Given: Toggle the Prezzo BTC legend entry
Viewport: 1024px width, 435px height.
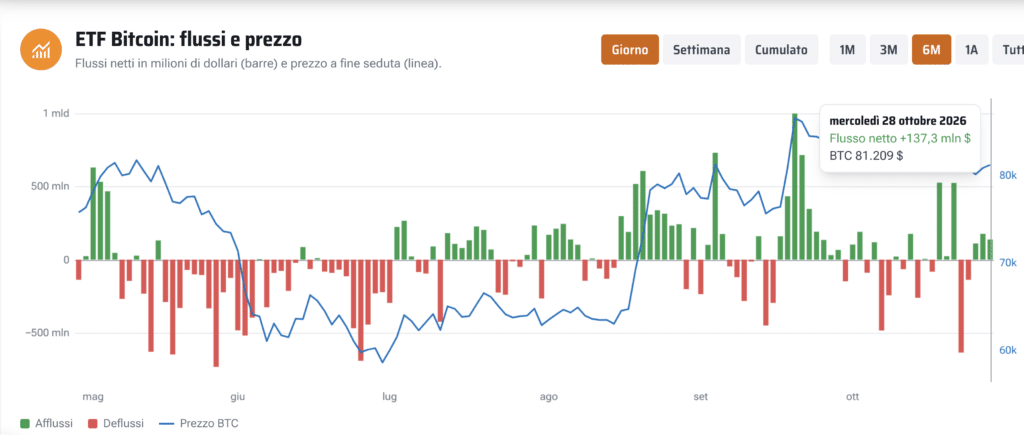Looking at the screenshot, I should (199, 423).
